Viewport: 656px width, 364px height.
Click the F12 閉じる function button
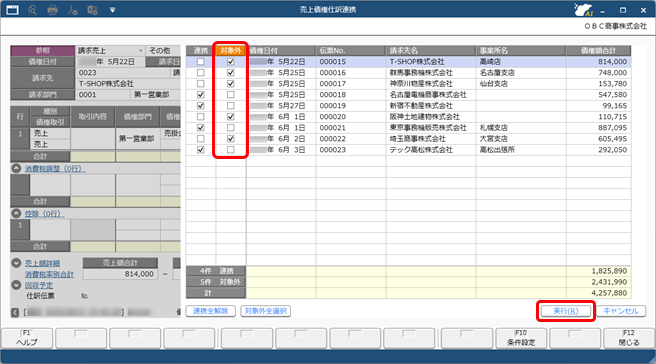pyautogui.click(x=629, y=338)
